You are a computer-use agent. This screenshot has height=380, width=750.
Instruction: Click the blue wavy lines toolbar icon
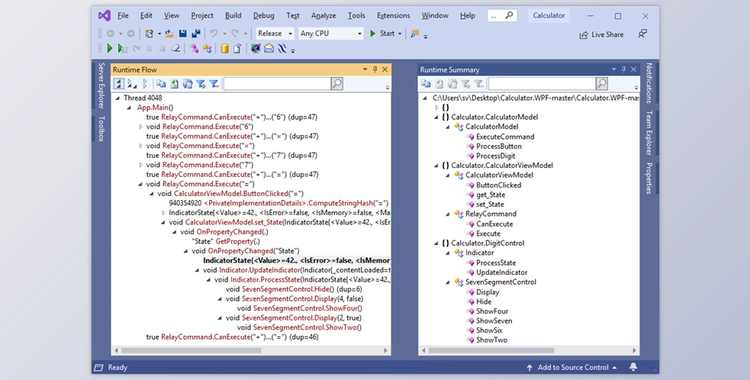(x=282, y=48)
